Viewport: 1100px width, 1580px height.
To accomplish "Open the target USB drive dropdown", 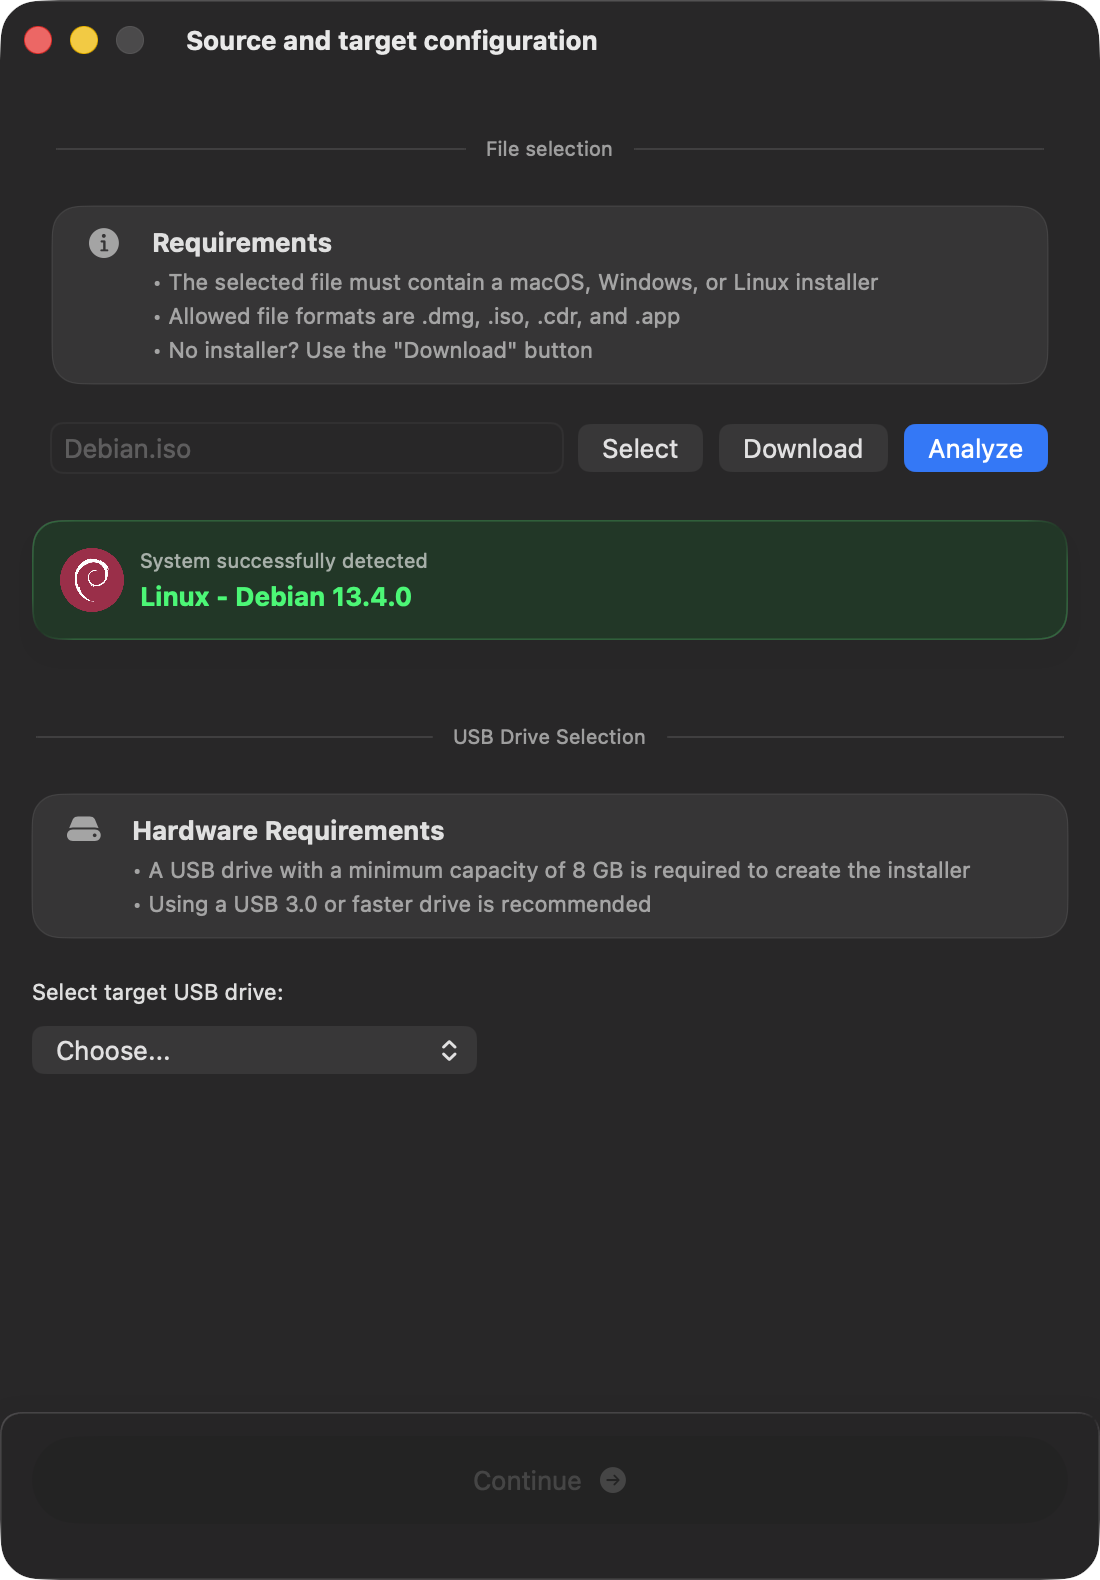I will (x=254, y=1050).
